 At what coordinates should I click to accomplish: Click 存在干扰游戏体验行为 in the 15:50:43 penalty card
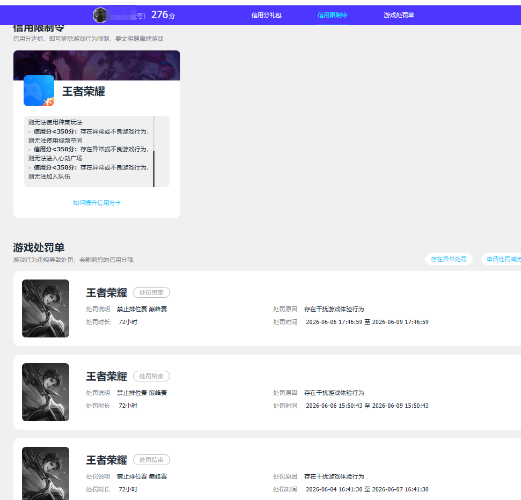click(334, 393)
